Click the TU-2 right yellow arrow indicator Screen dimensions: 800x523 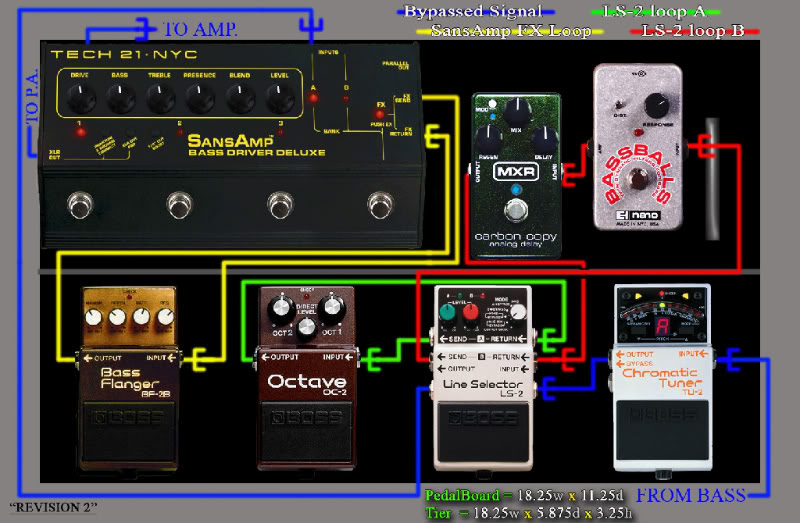pyautogui.click(x=686, y=296)
